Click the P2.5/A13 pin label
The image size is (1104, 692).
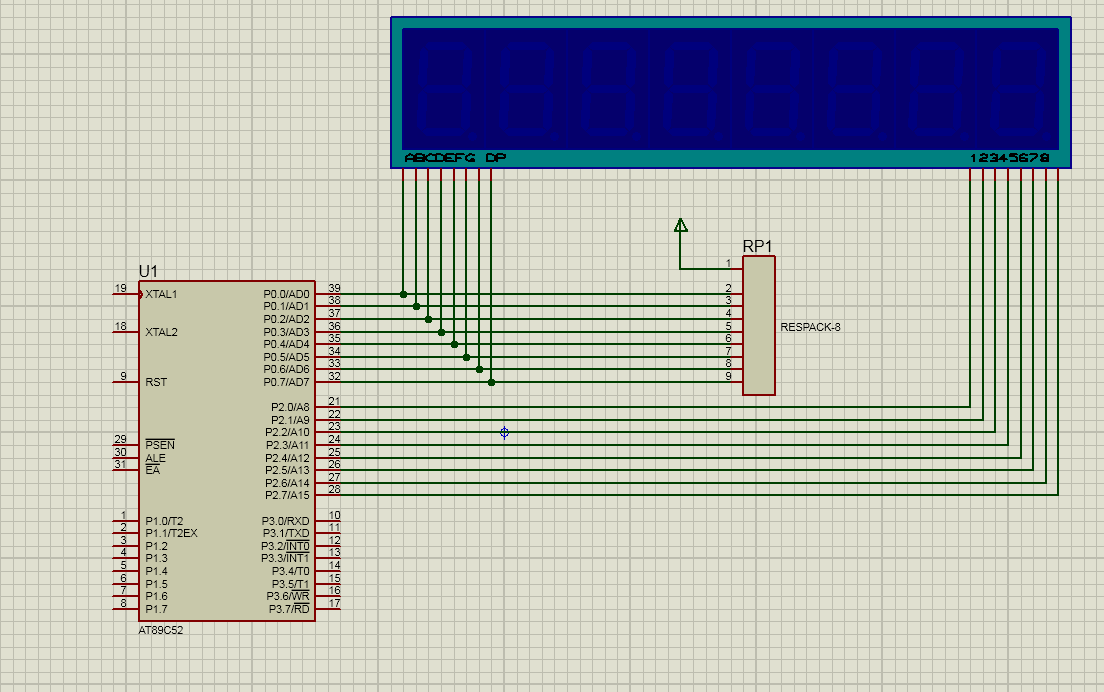(287, 470)
